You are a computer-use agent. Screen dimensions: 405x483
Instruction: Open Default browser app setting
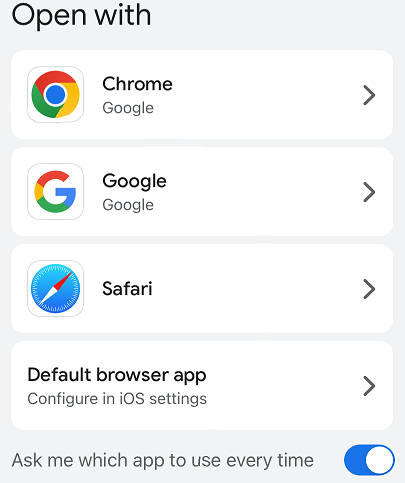point(202,386)
